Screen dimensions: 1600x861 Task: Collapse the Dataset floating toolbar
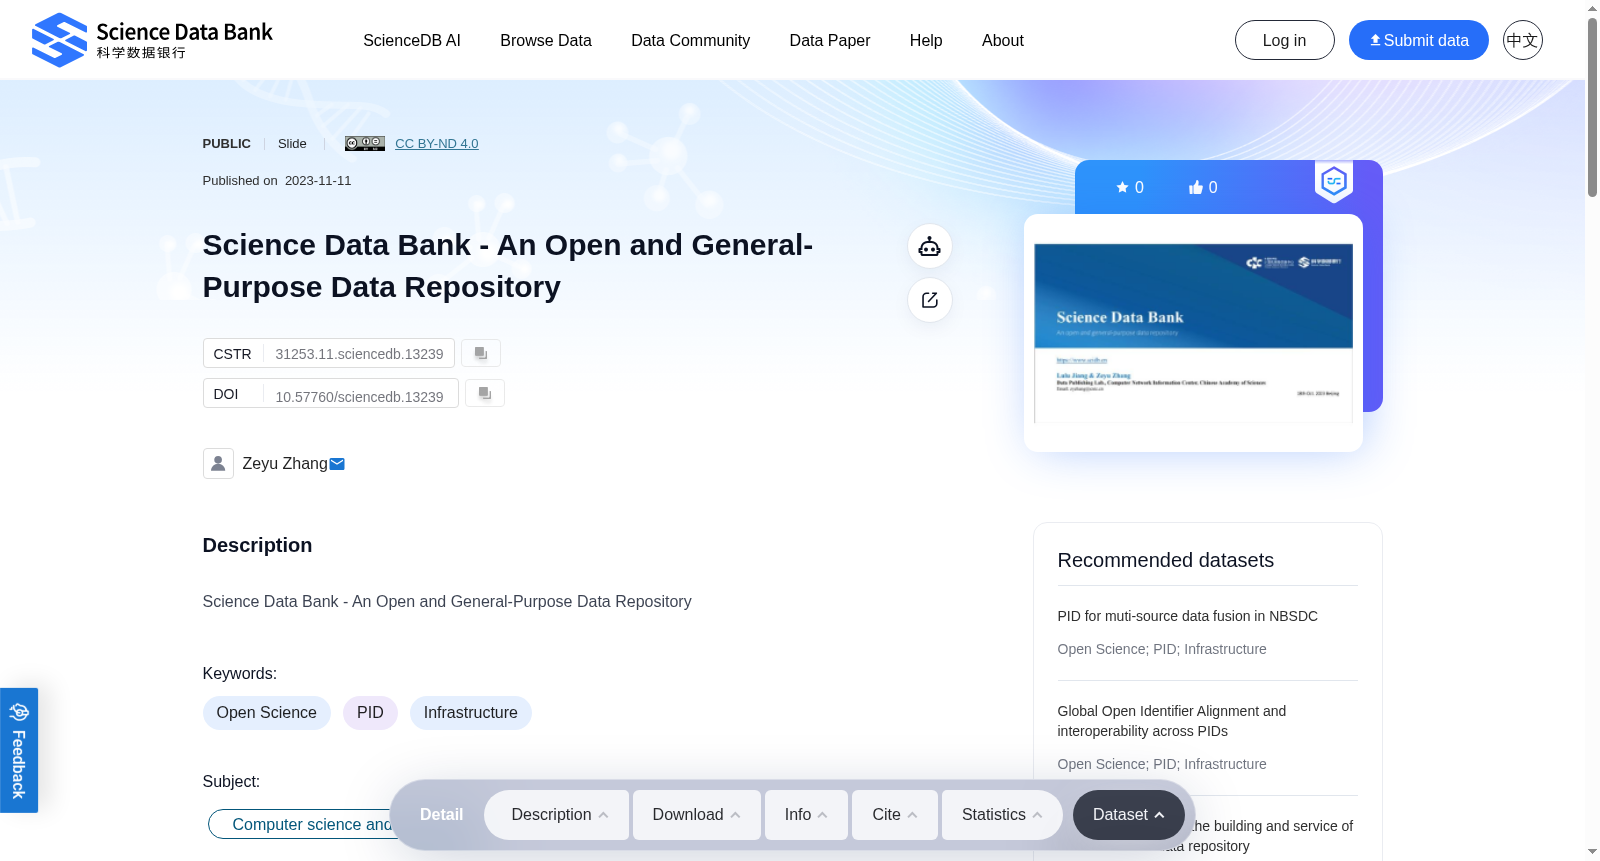pos(1129,815)
